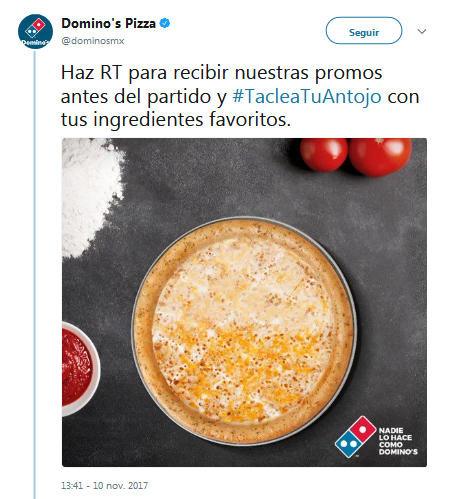The height and width of the screenshot is (499, 457).
Task: Click the word 'promos' in the tweet
Action: click(348, 74)
